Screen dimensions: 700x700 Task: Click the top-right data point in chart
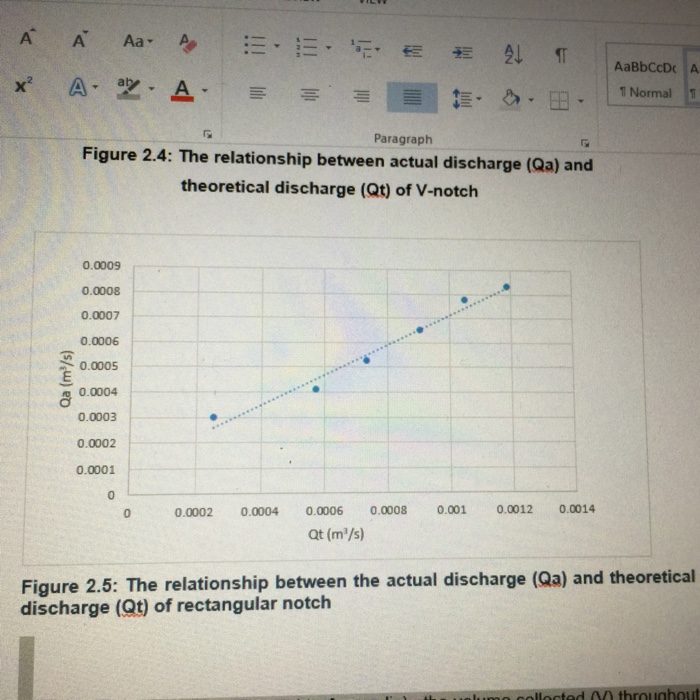506,287
